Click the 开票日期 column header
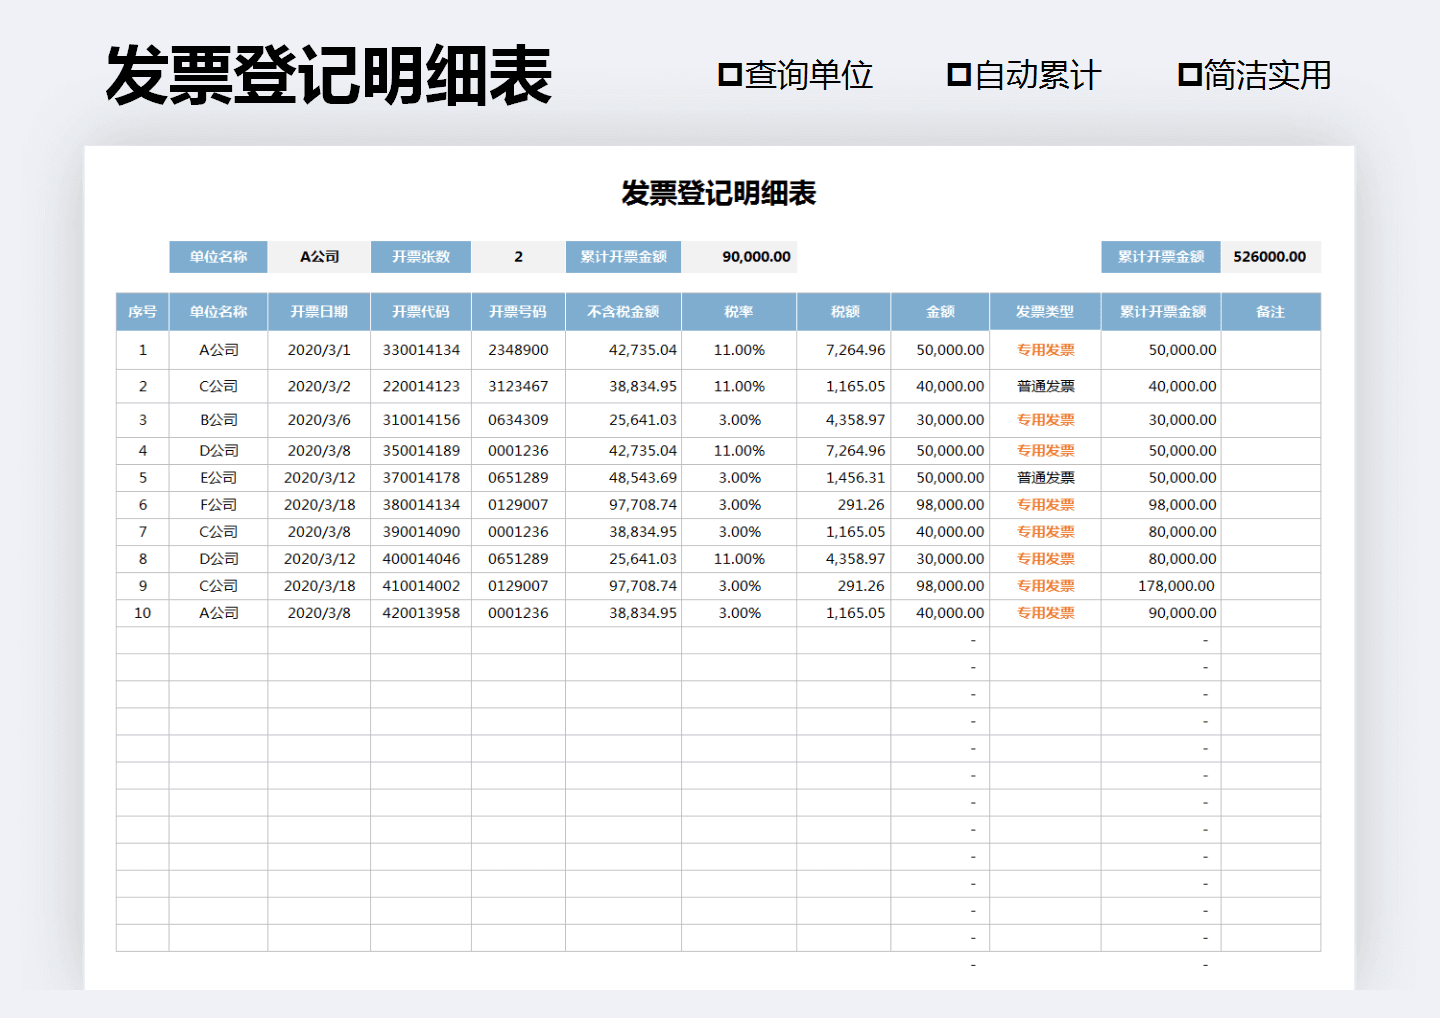Image resolution: width=1440 pixels, height=1018 pixels. pyautogui.click(x=318, y=311)
